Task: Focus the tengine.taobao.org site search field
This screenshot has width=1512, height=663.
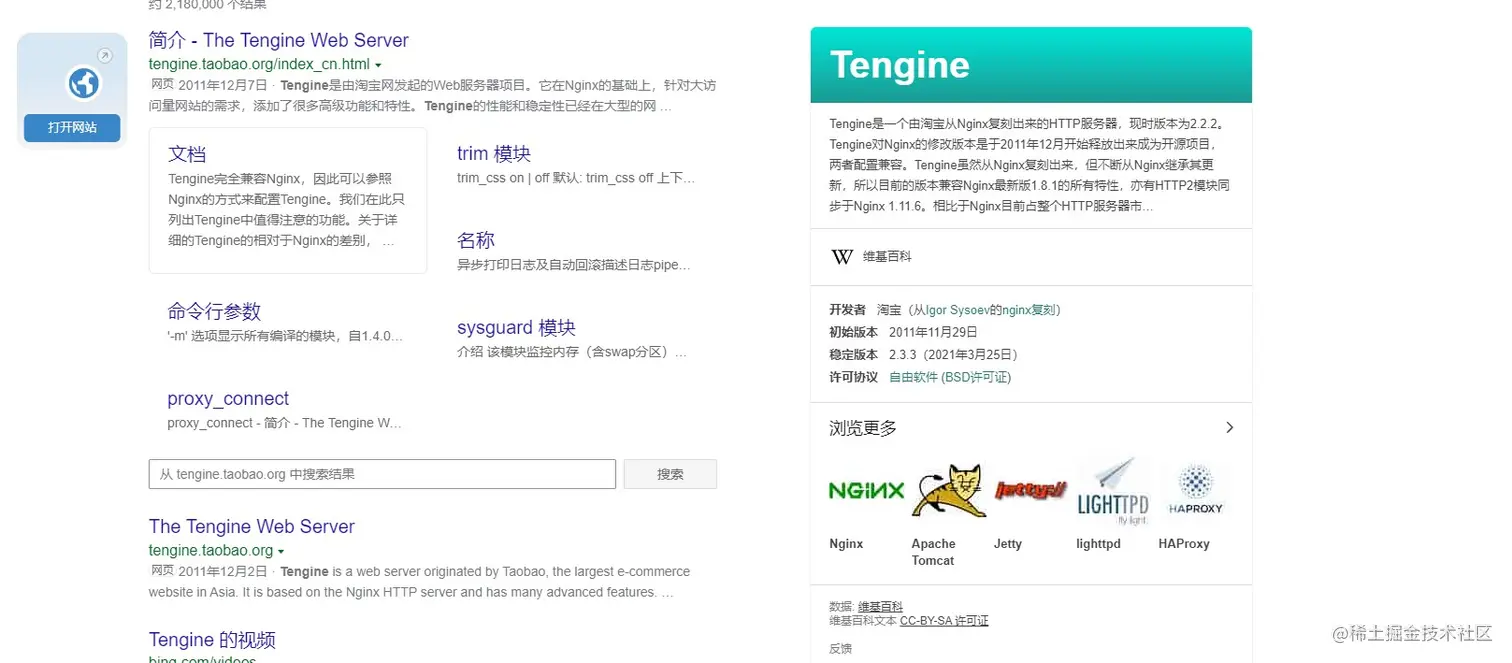Action: 382,474
